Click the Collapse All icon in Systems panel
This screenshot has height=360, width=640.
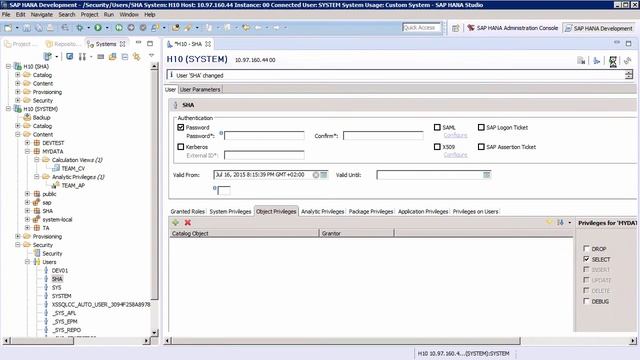(x=125, y=57)
